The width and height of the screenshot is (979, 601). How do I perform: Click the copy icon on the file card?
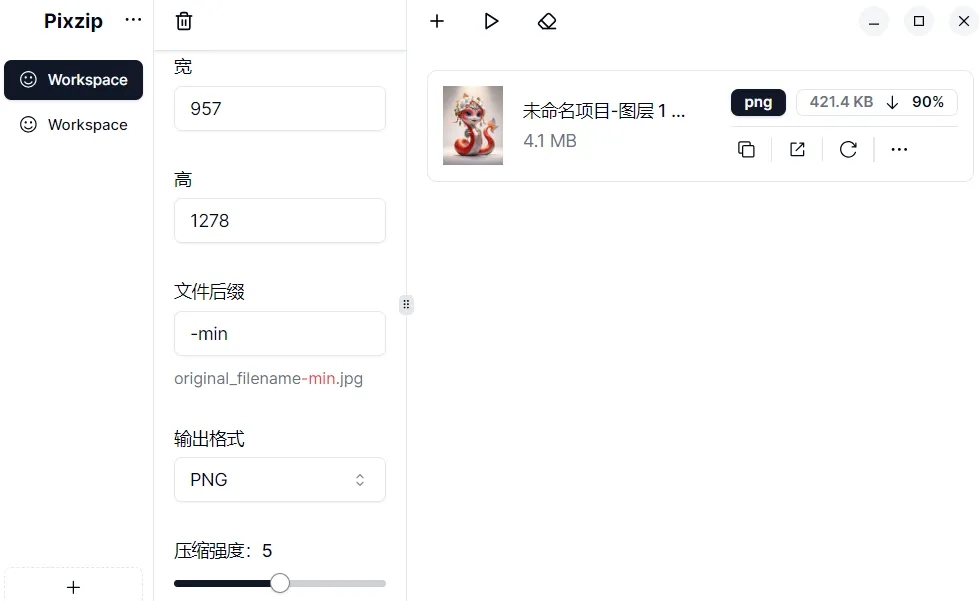coord(746,149)
